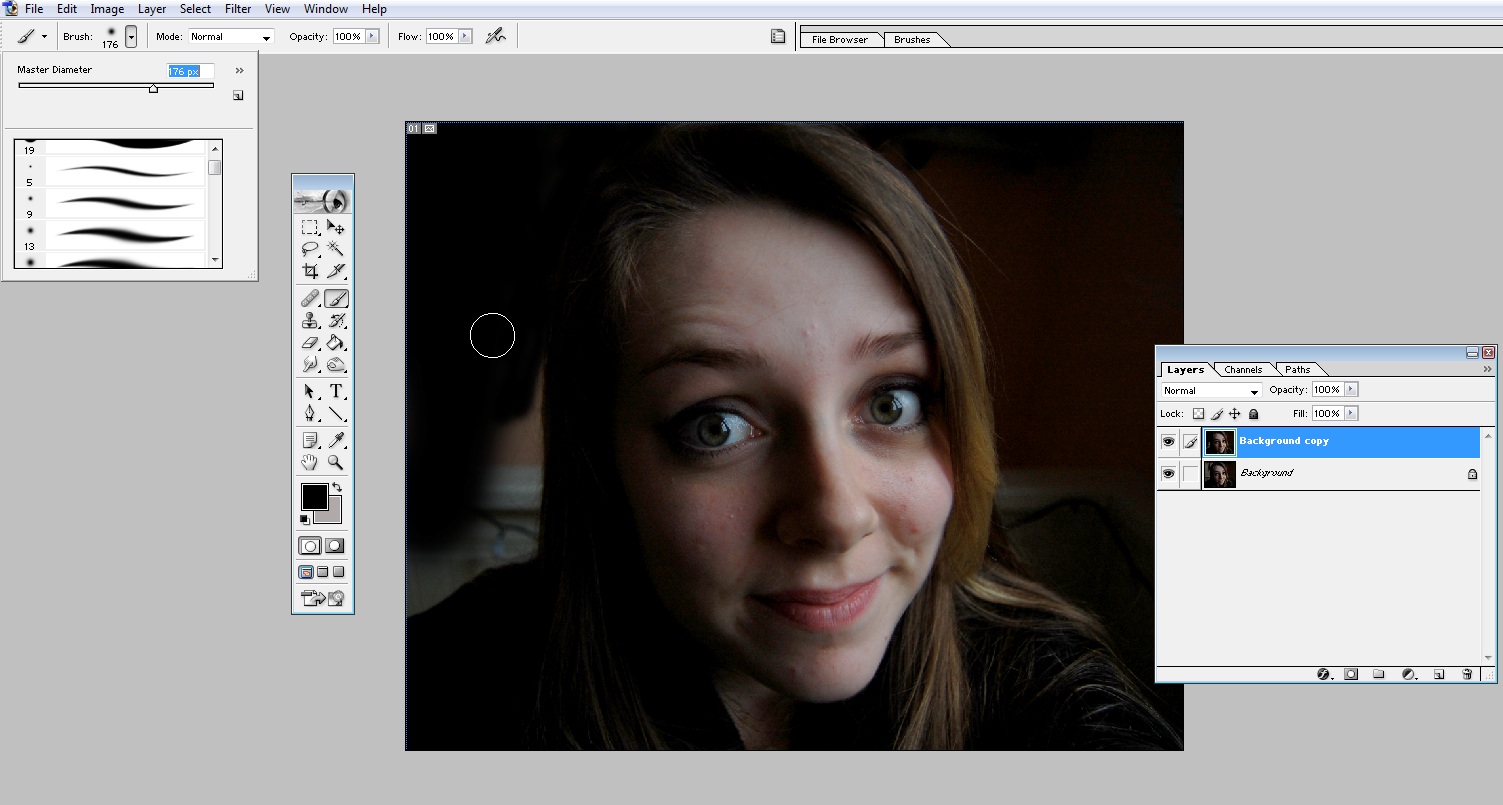Image resolution: width=1503 pixels, height=805 pixels.
Task: Select the Lasso tool
Action: (310, 249)
